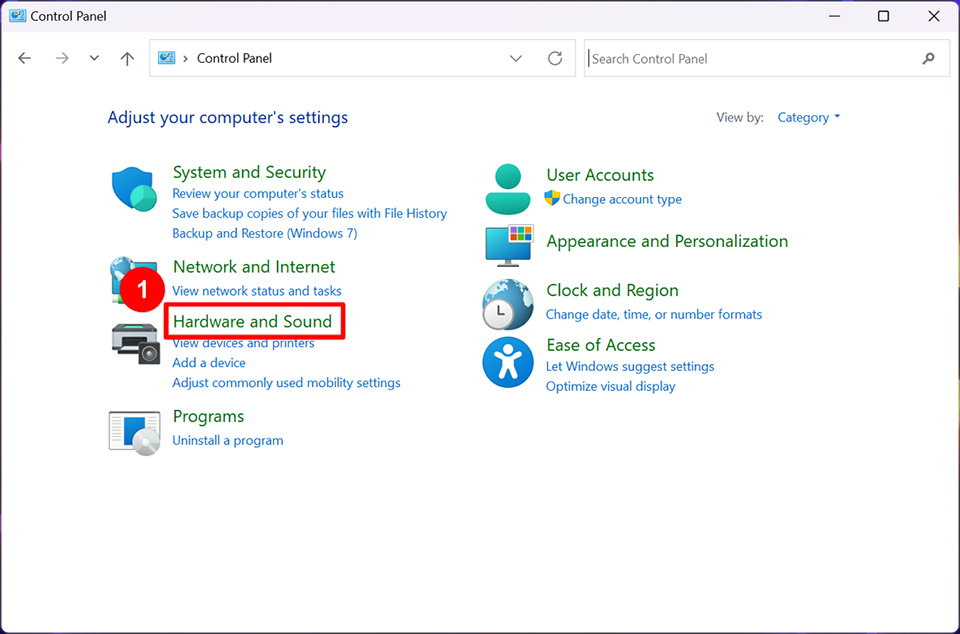Open View network status and tasks
Viewport: 960px width, 634px height.
pos(257,291)
